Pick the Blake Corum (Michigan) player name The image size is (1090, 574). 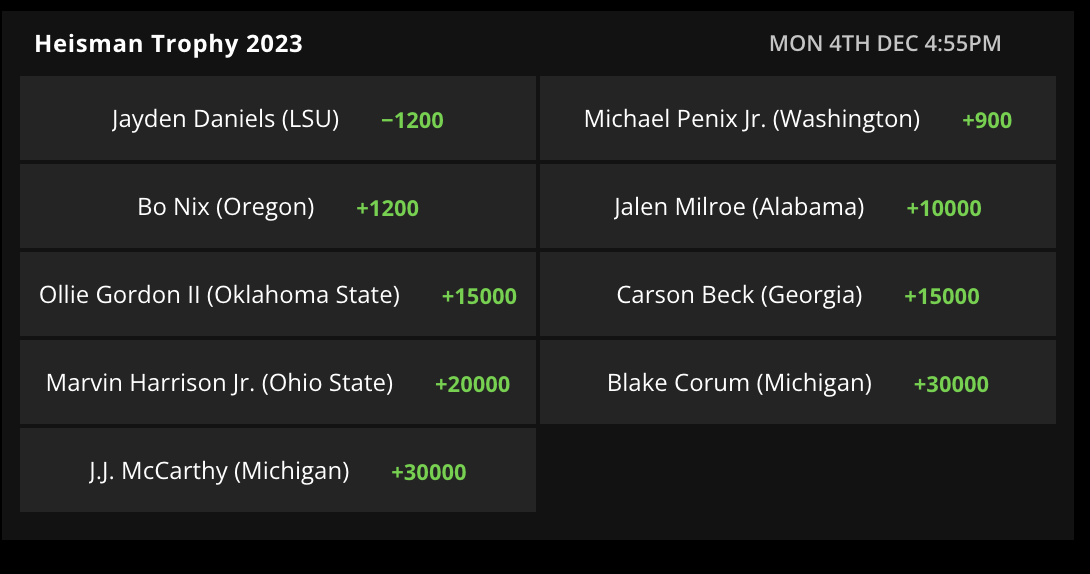739,384
